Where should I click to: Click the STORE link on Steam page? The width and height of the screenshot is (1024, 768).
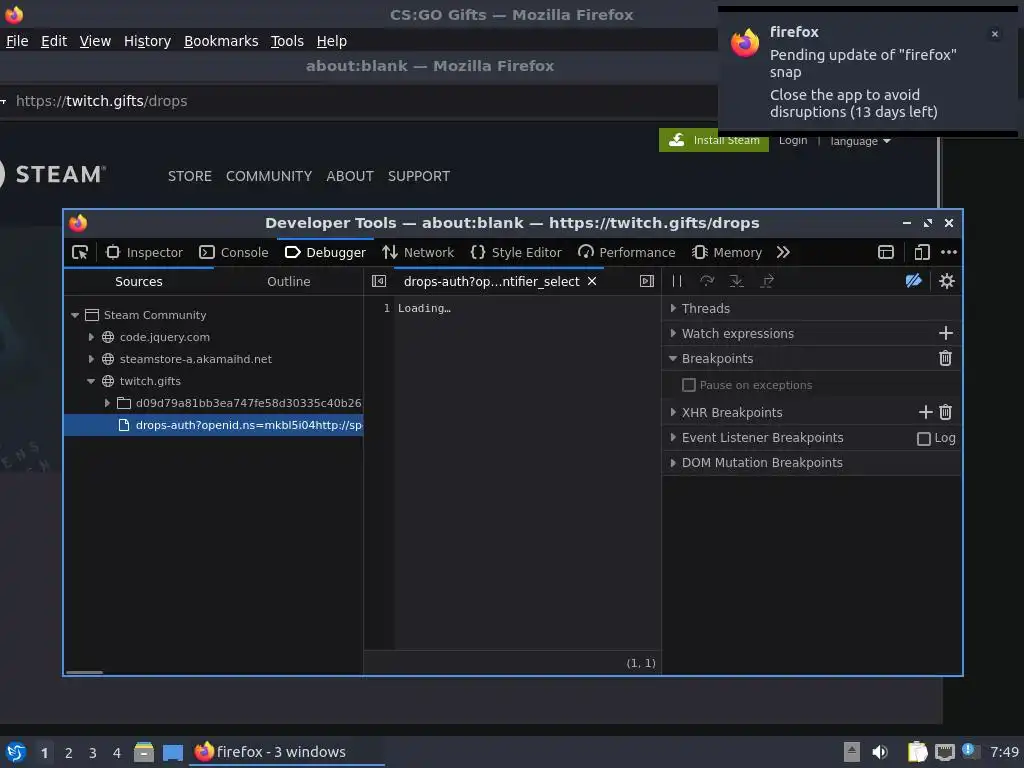tap(190, 176)
